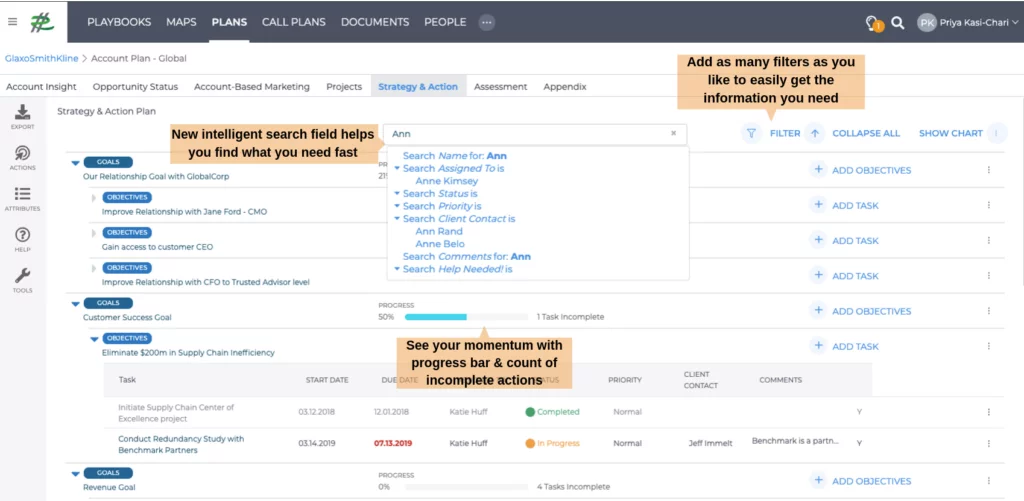
Task: Switch to the Account Insight tab
Action: (41, 86)
